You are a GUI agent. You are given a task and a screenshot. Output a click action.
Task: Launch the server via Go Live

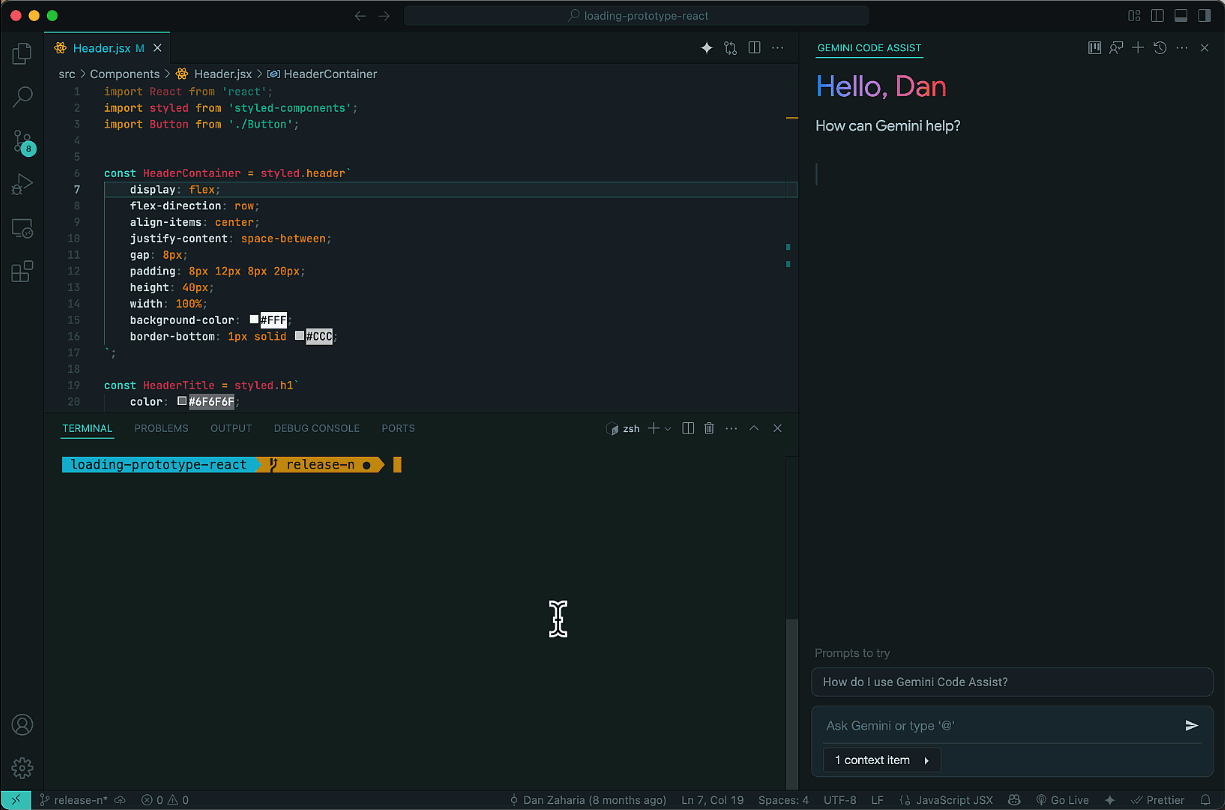pos(1063,799)
